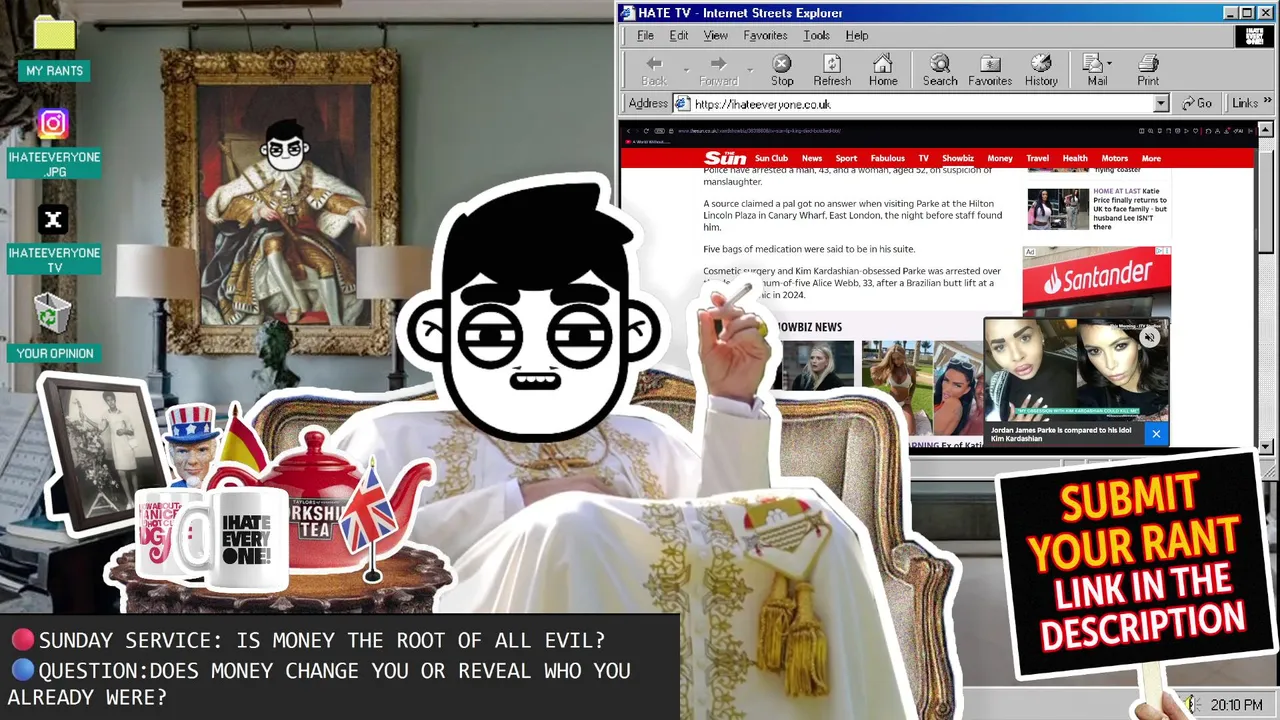Open the Showbiz nav link

coord(958,158)
